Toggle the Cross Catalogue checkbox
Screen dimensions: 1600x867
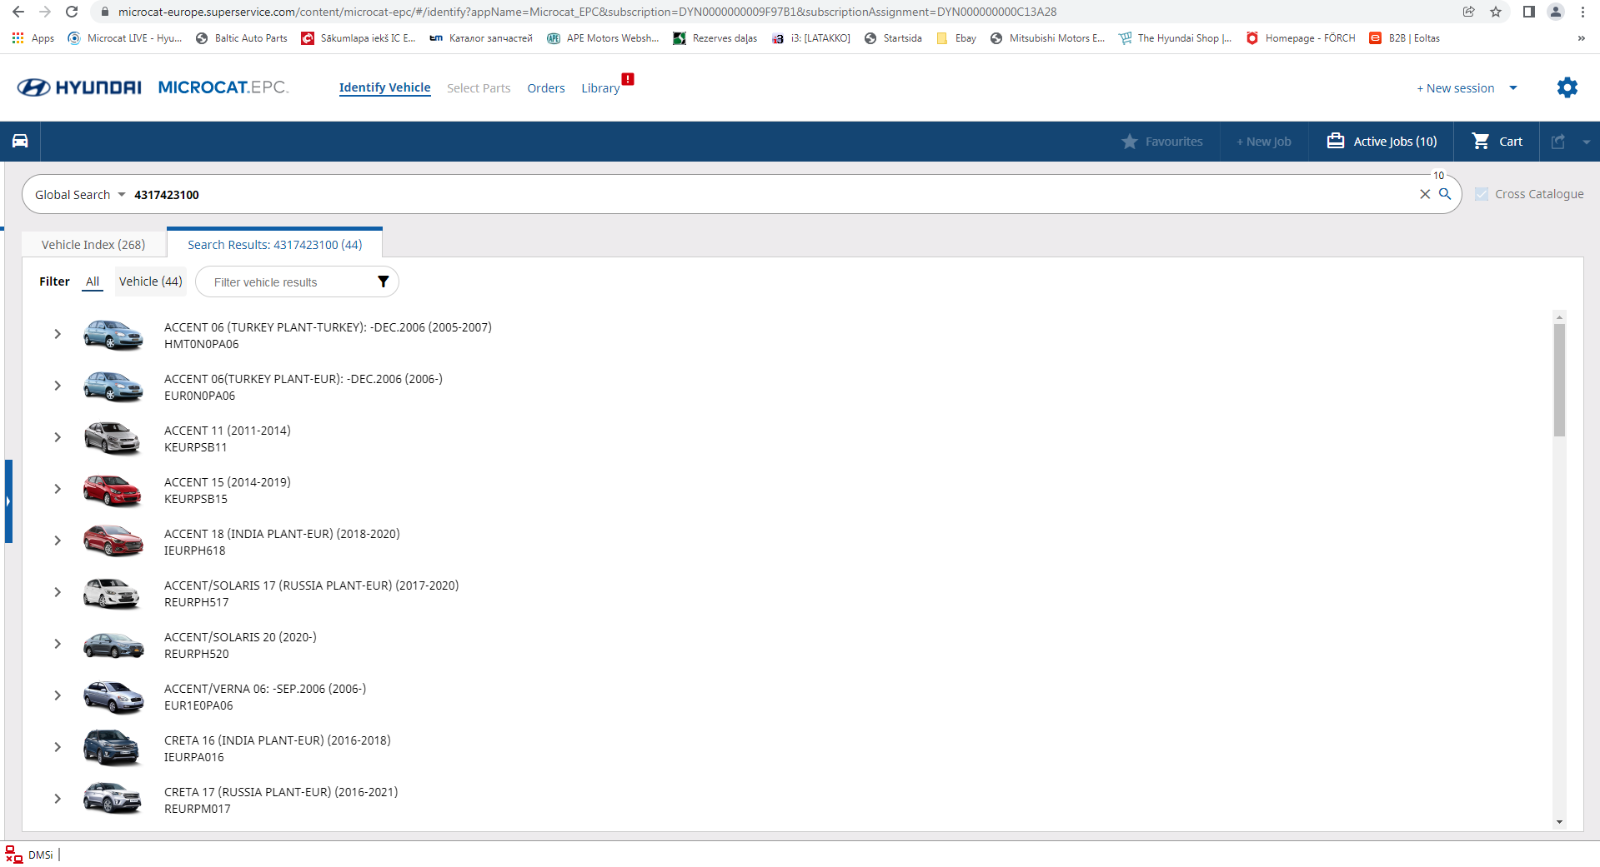tap(1482, 194)
